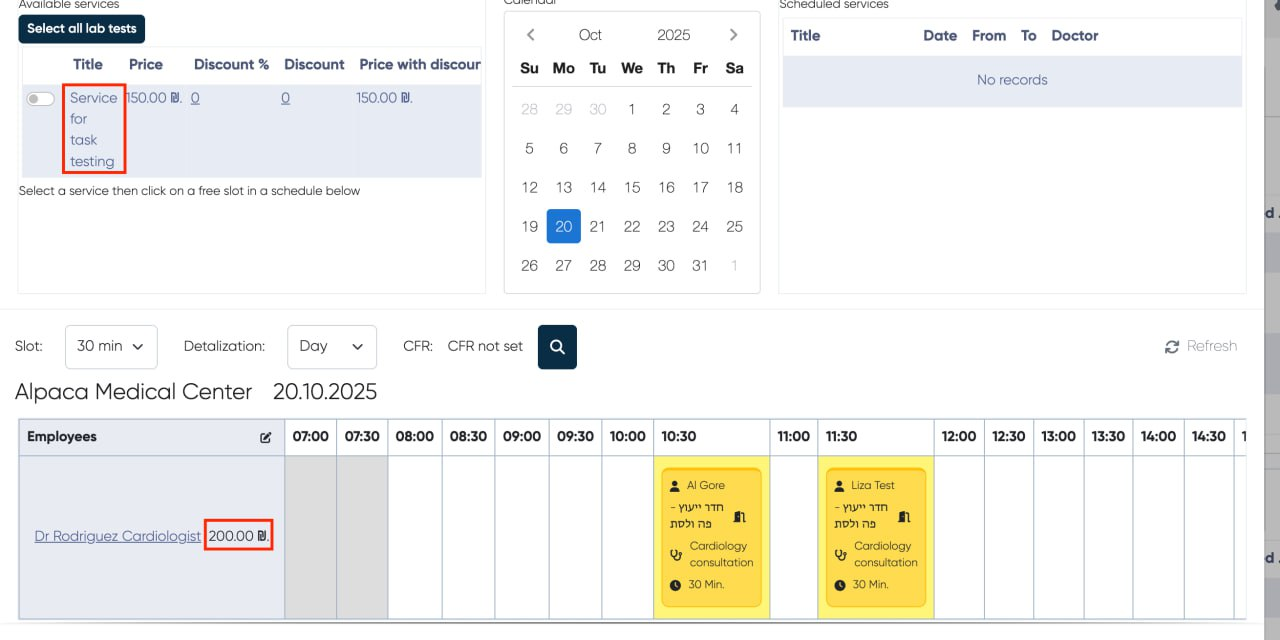Open the Slot 30 min dropdown
This screenshot has height=640, width=1280.
coord(111,346)
